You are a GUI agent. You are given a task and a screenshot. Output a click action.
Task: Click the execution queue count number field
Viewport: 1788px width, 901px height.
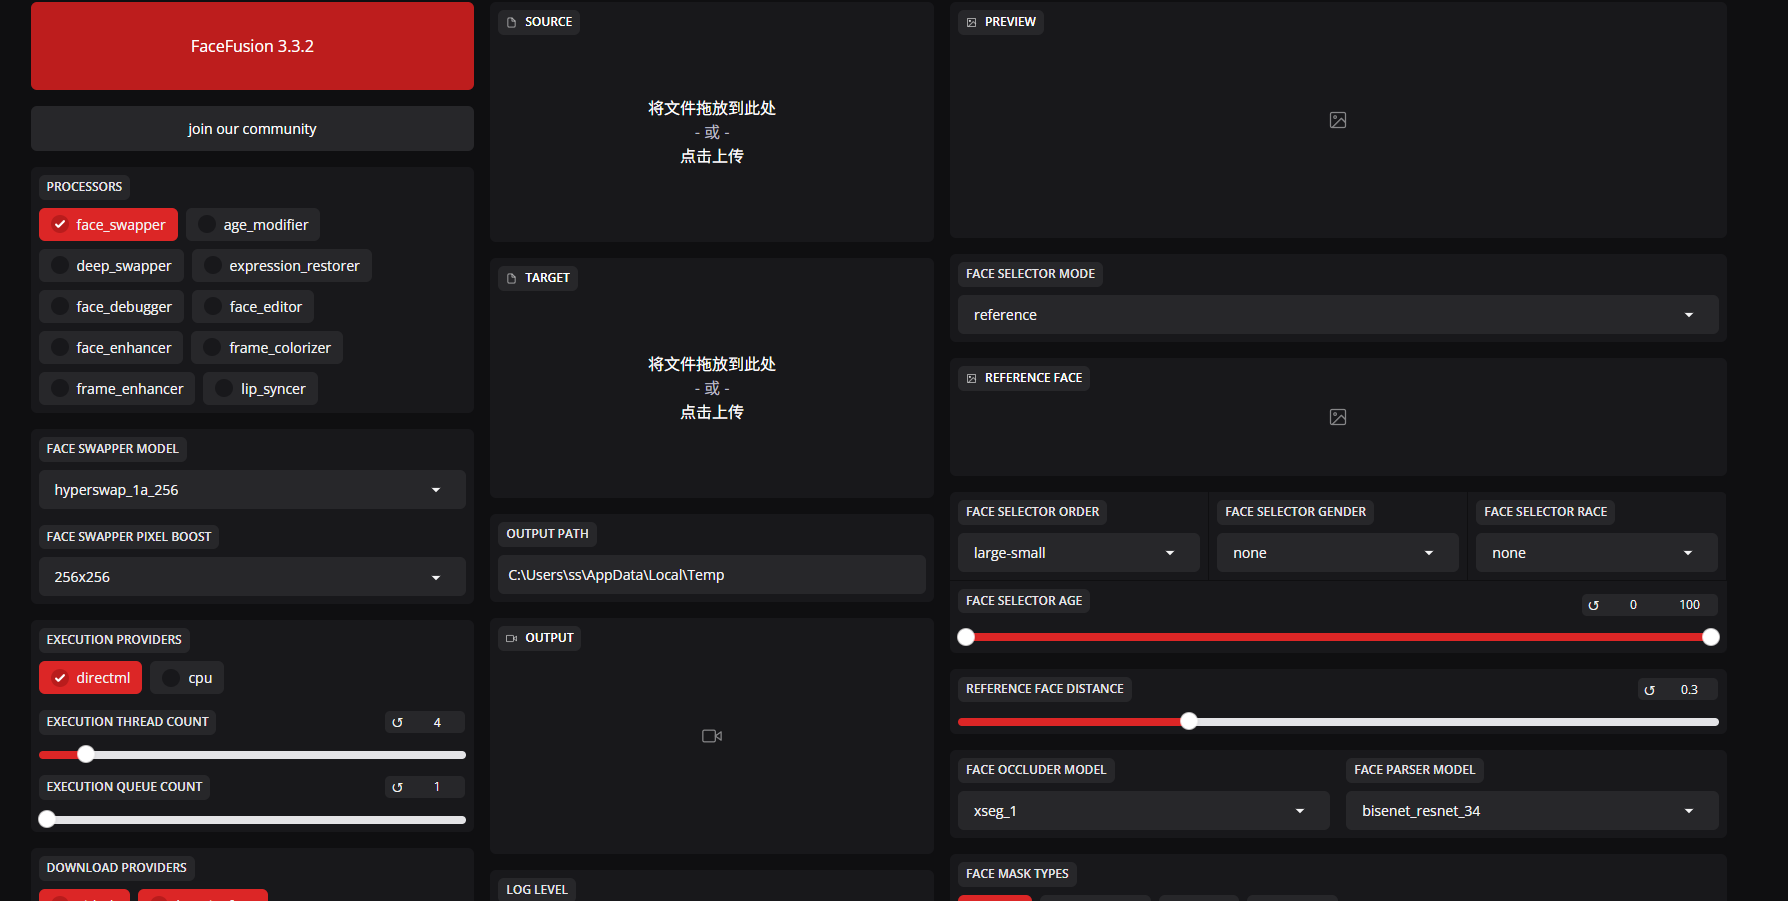tap(438, 787)
